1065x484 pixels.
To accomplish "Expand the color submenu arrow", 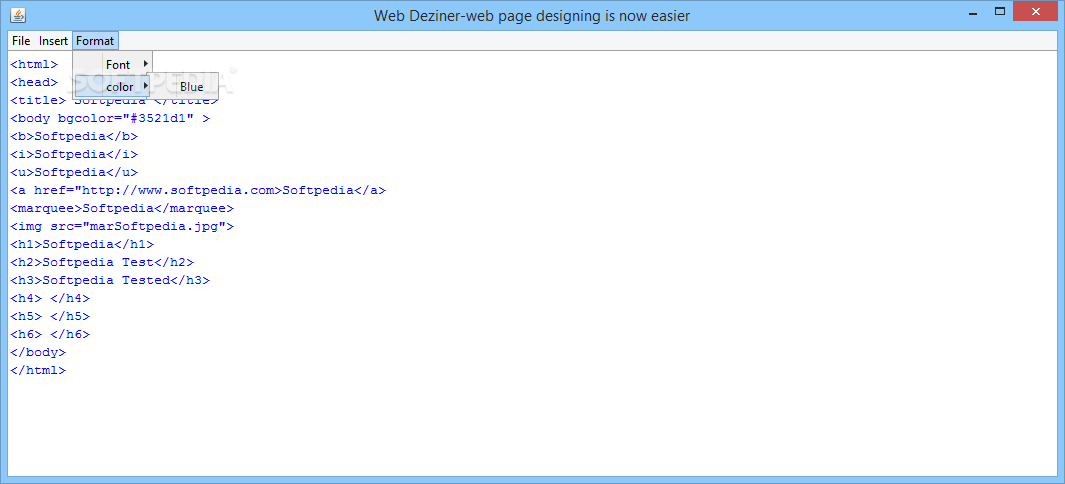I will click(145, 86).
